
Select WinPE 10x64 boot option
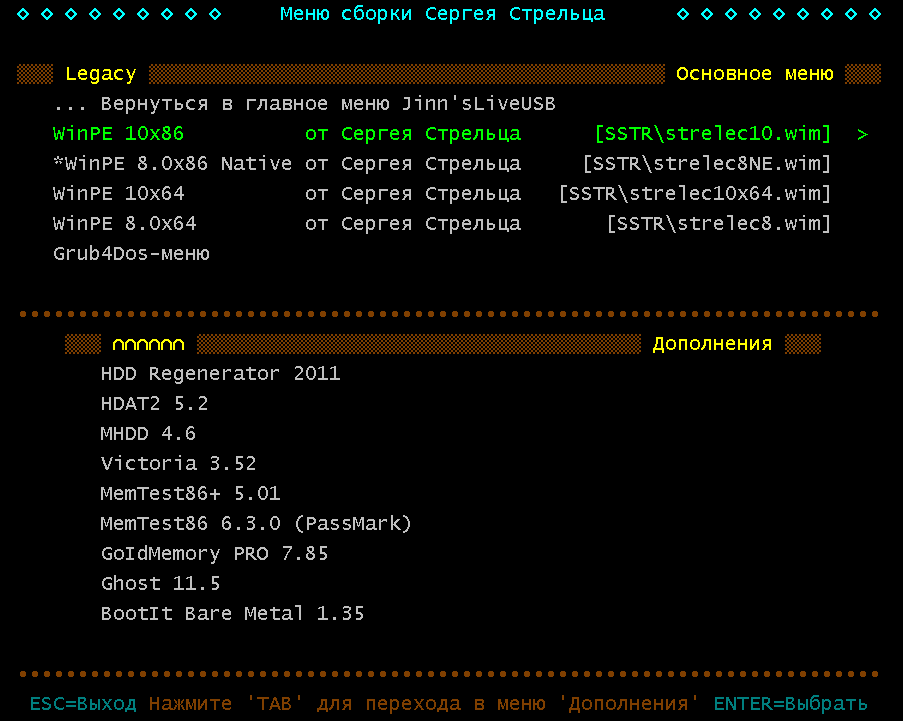(x=118, y=194)
